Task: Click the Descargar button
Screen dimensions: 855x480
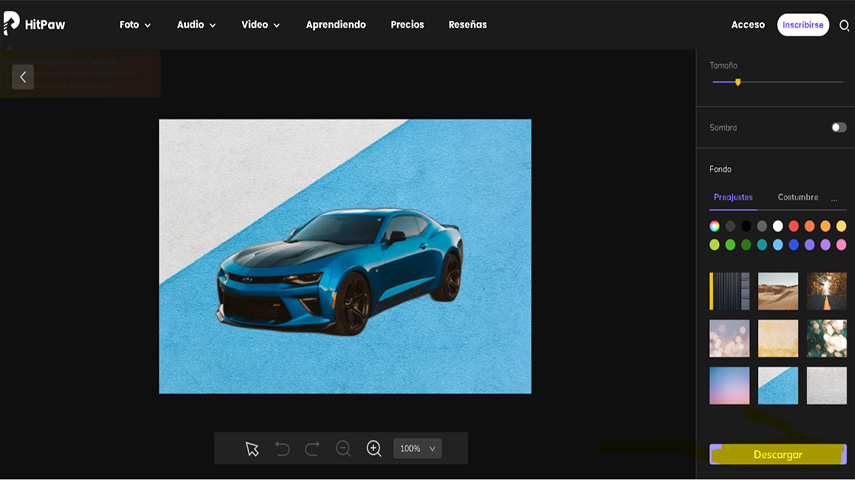Action: (x=777, y=455)
